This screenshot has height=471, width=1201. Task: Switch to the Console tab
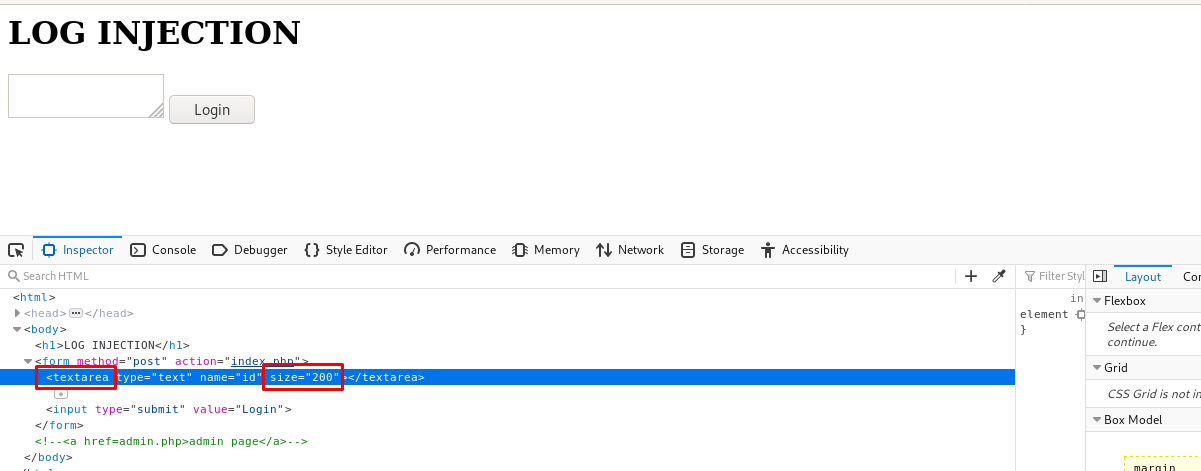click(x=163, y=250)
